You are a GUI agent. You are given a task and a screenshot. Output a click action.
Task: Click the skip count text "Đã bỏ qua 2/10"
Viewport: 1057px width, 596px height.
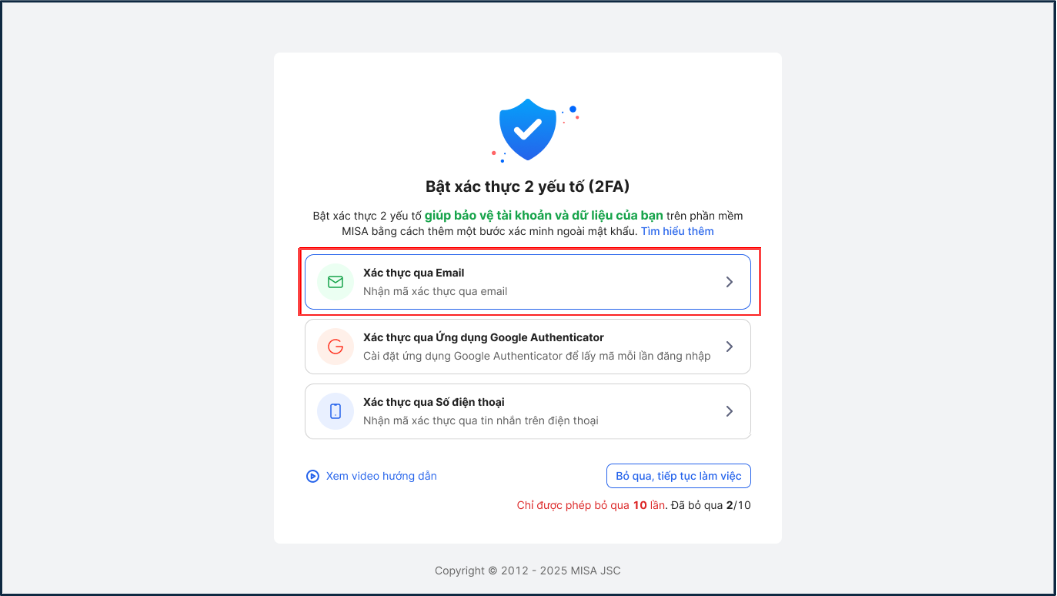[x=711, y=506]
